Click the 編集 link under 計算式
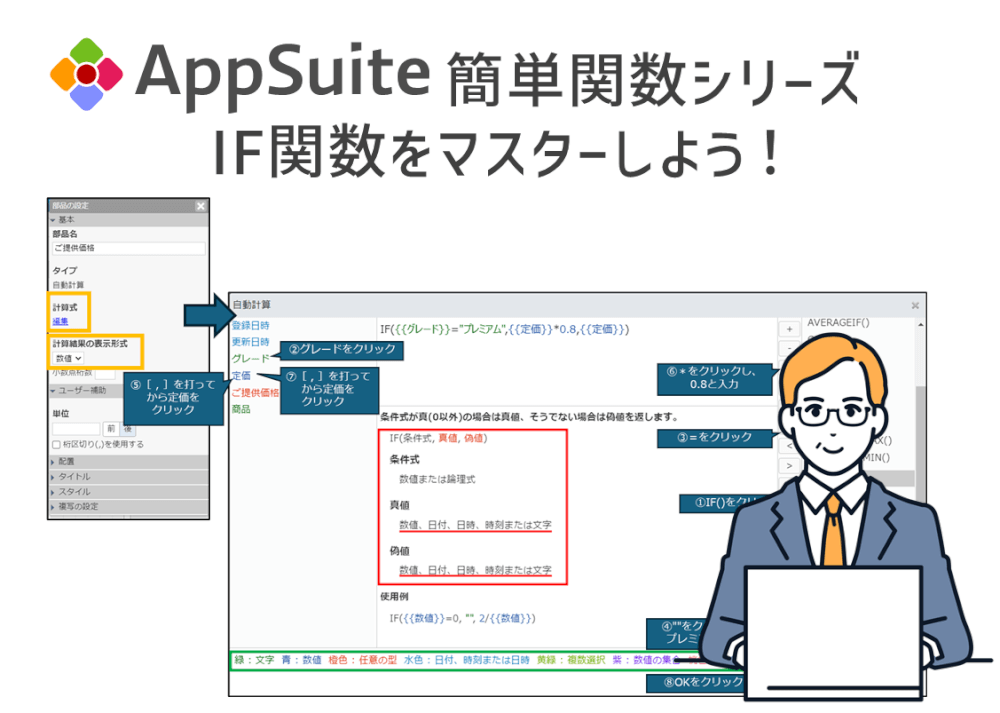1000x713 pixels. [62, 322]
